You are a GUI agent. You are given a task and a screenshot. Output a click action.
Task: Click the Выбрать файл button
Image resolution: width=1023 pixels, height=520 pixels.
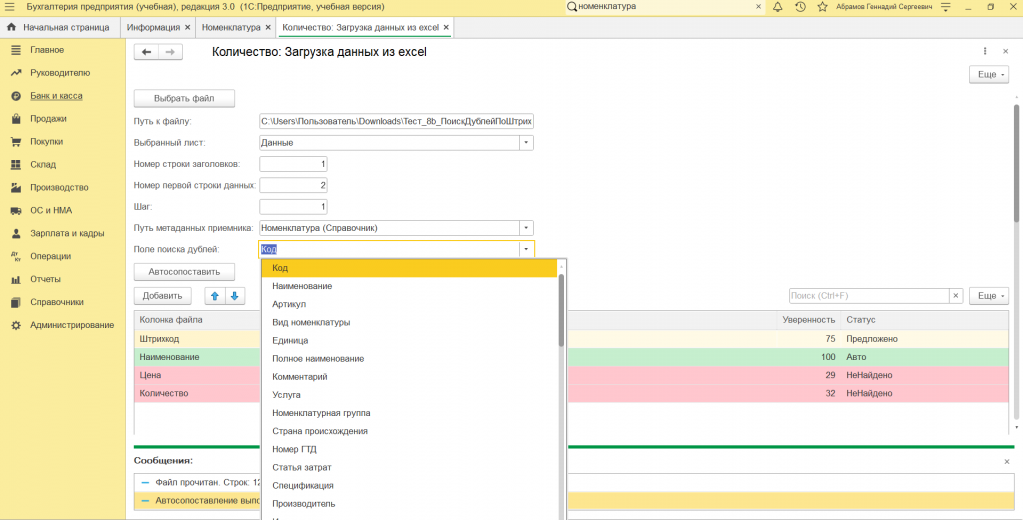click(184, 99)
